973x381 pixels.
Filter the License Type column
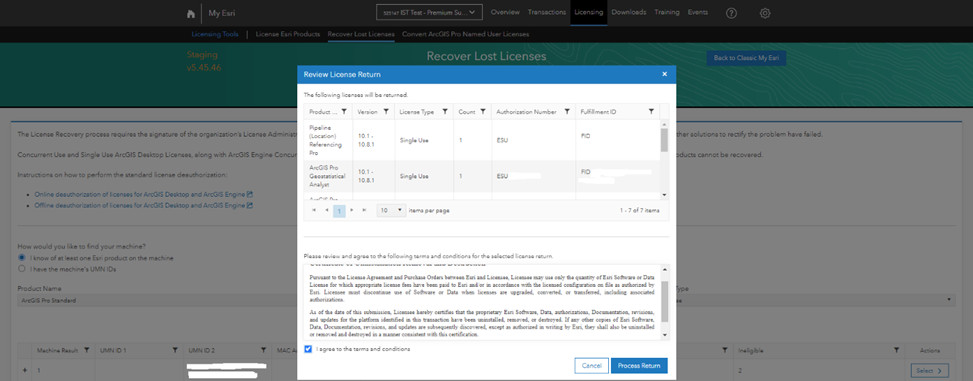pos(445,112)
